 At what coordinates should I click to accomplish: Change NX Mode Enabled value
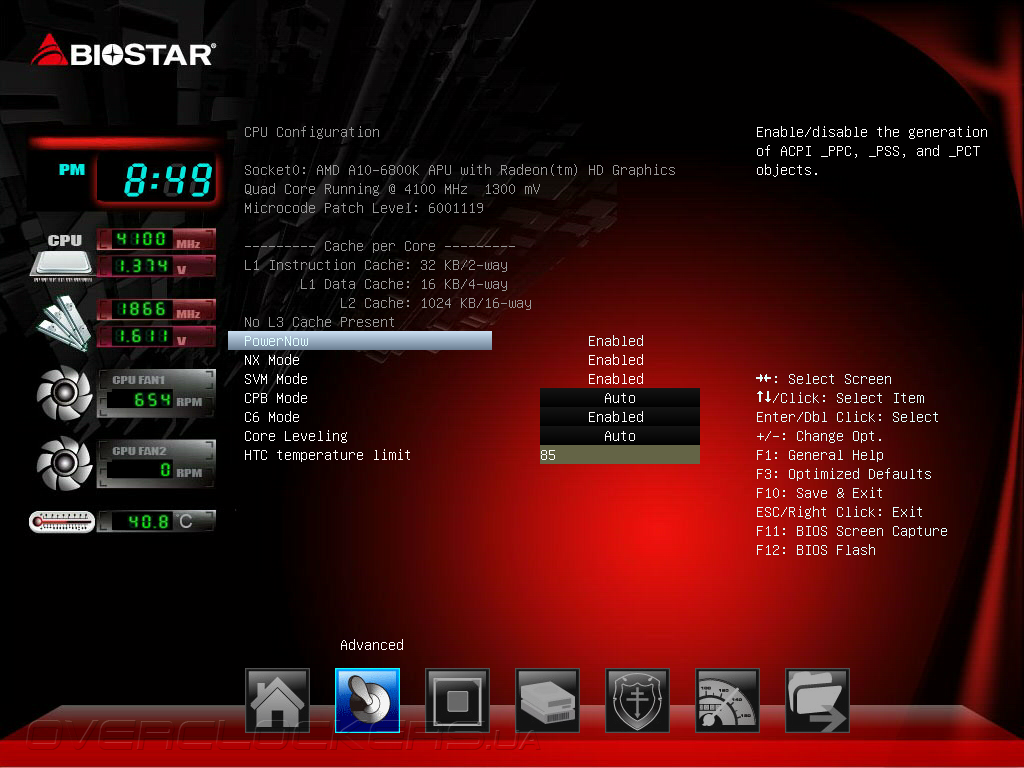pyautogui.click(x=616, y=360)
